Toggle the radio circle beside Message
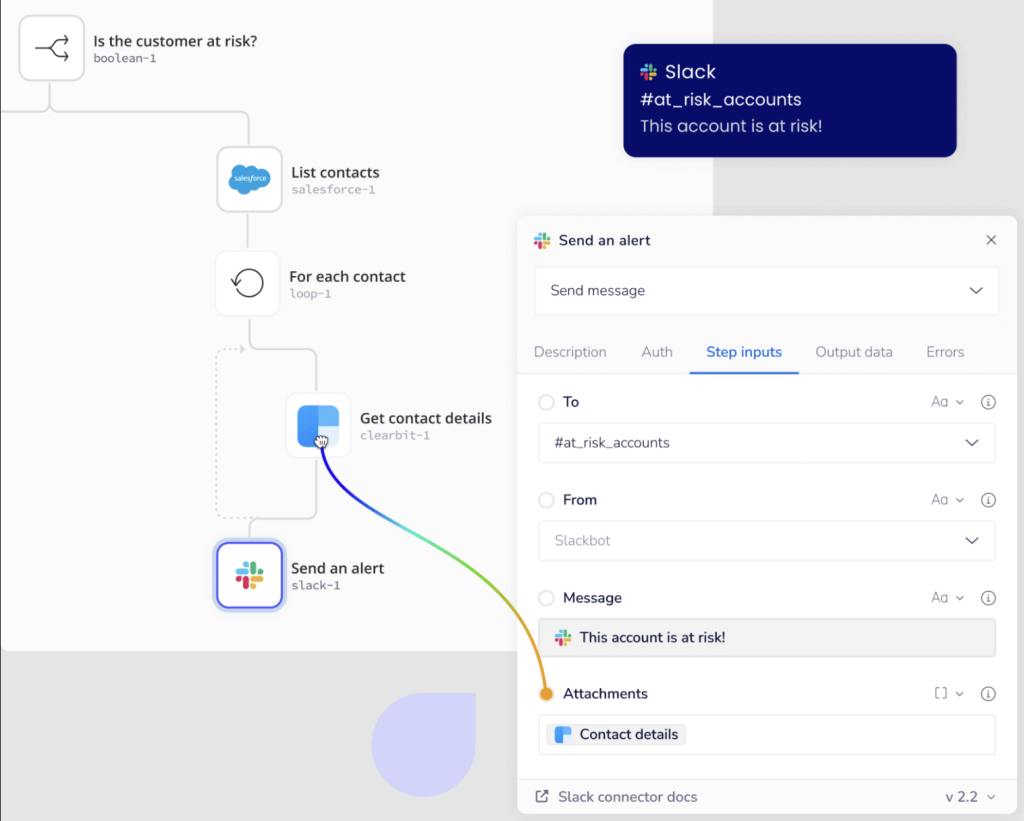Screen dimensions: 1024x821 547,598
